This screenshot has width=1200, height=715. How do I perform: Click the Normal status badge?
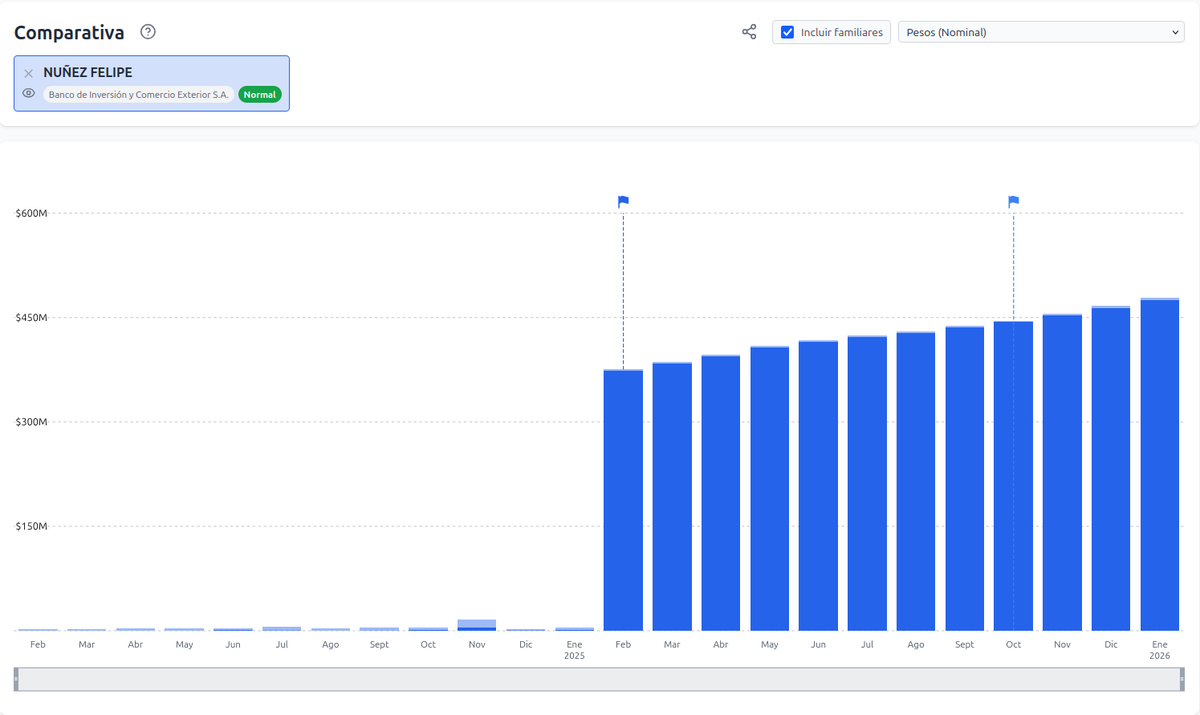coord(260,94)
